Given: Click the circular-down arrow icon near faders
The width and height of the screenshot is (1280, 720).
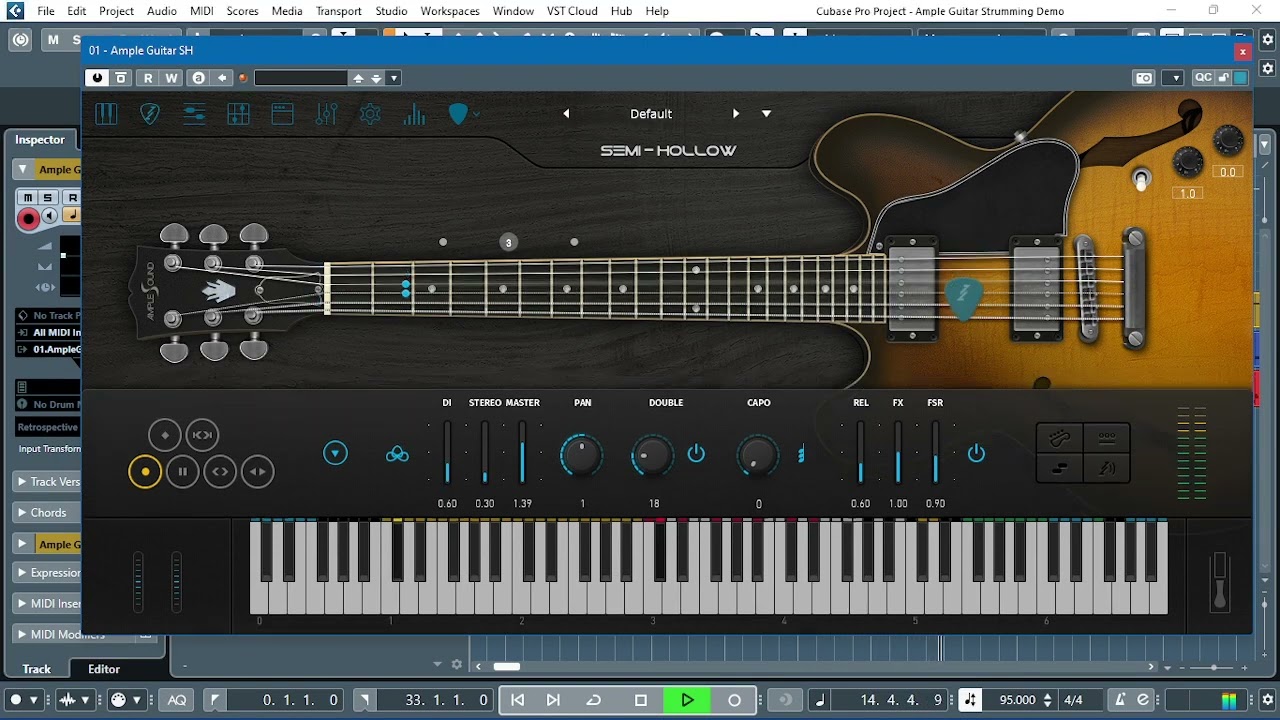Looking at the screenshot, I should click(335, 453).
